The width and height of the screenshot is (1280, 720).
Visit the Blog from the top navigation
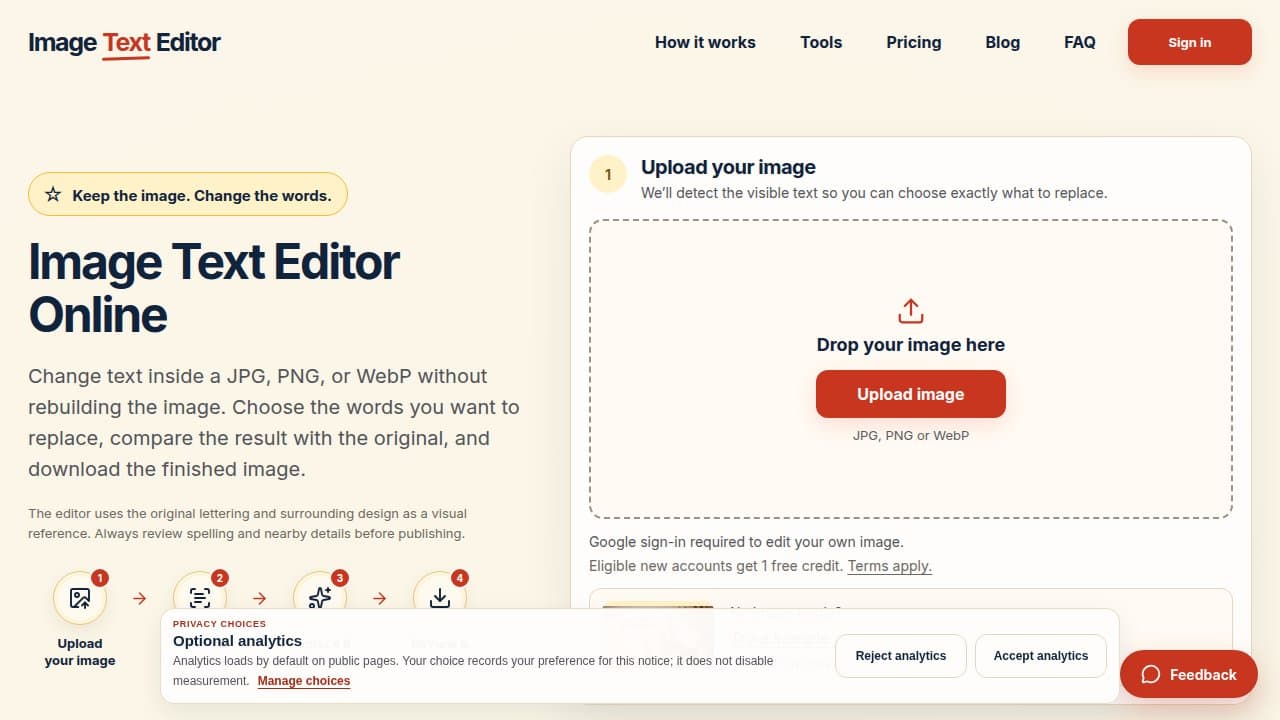[x=1003, y=42]
